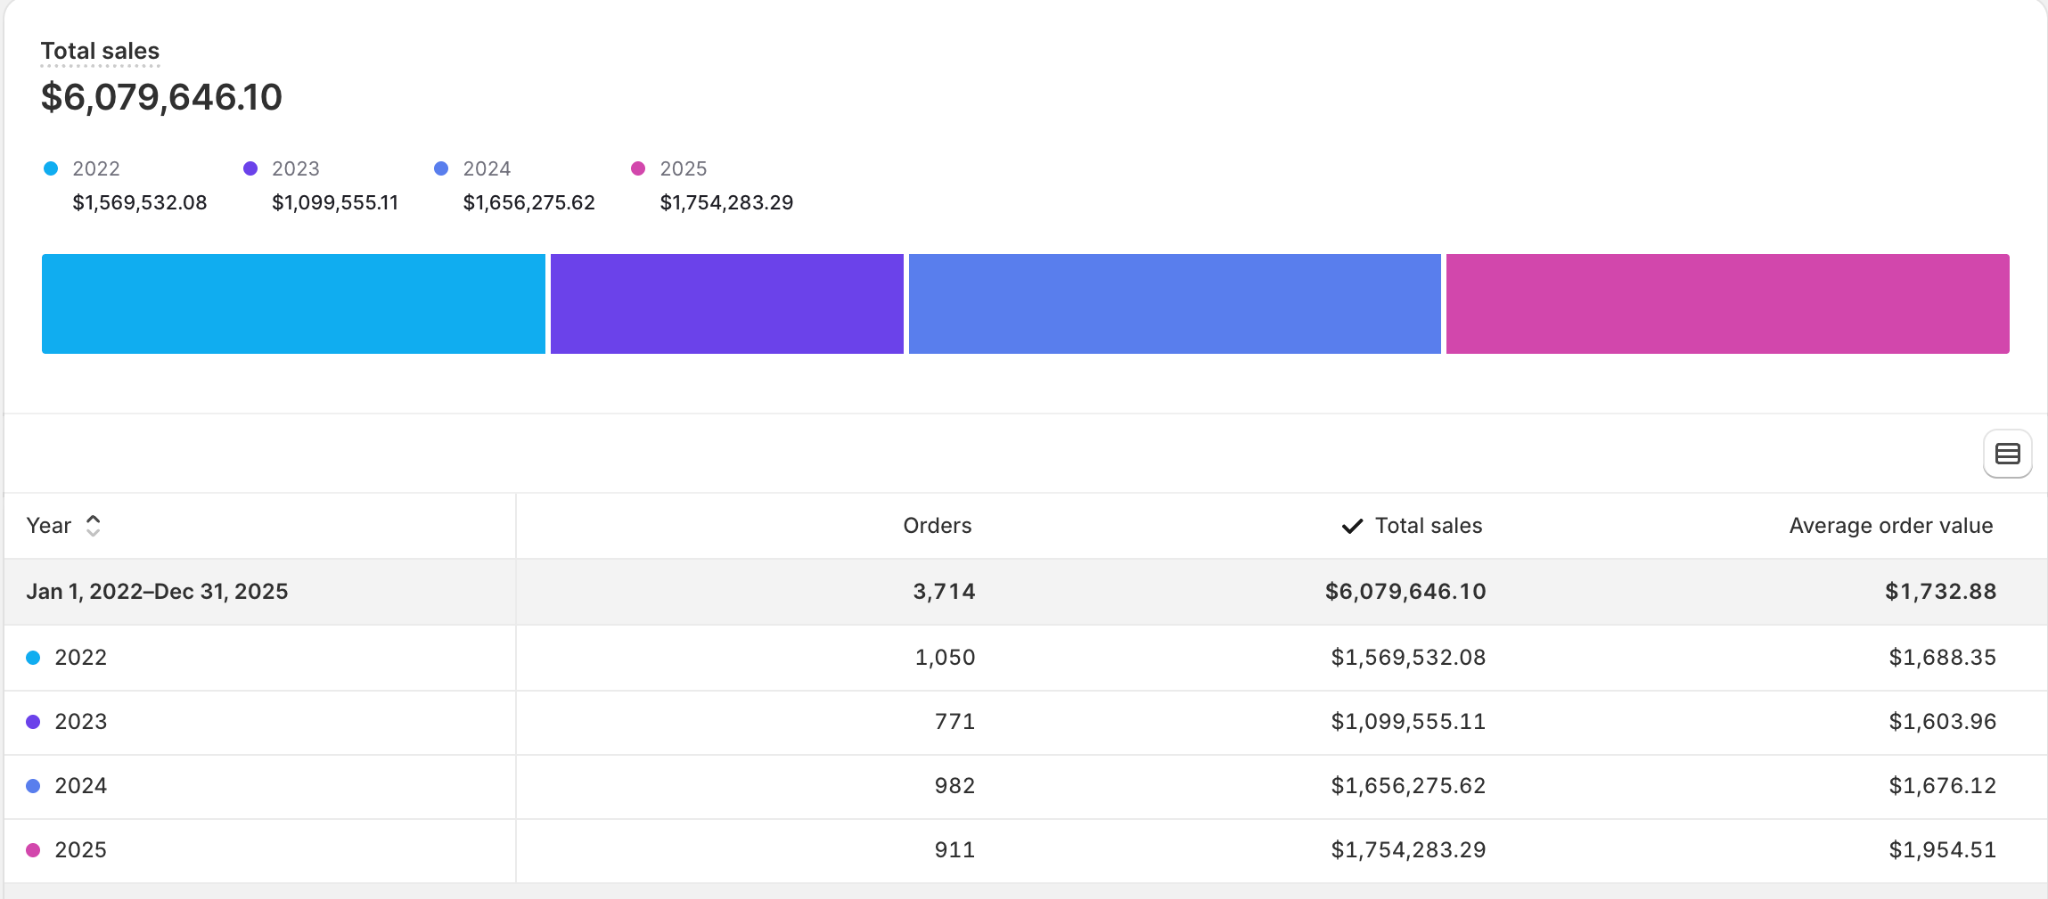Select the cyan 2022 bar segment
This screenshot has width=2048, height=899.
click(293, 304)
